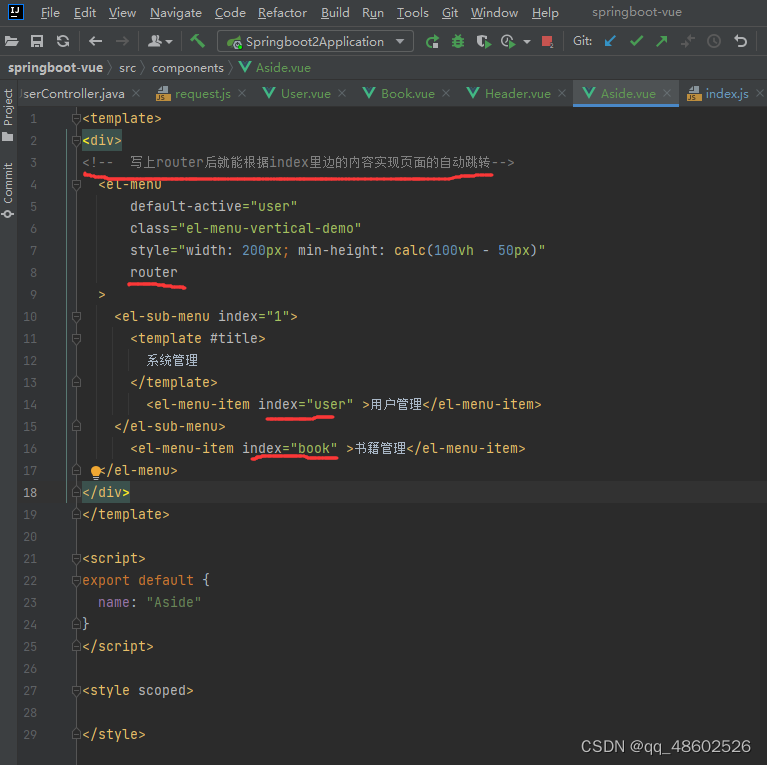Click the Profiler run icon

(x=508, y=42)
